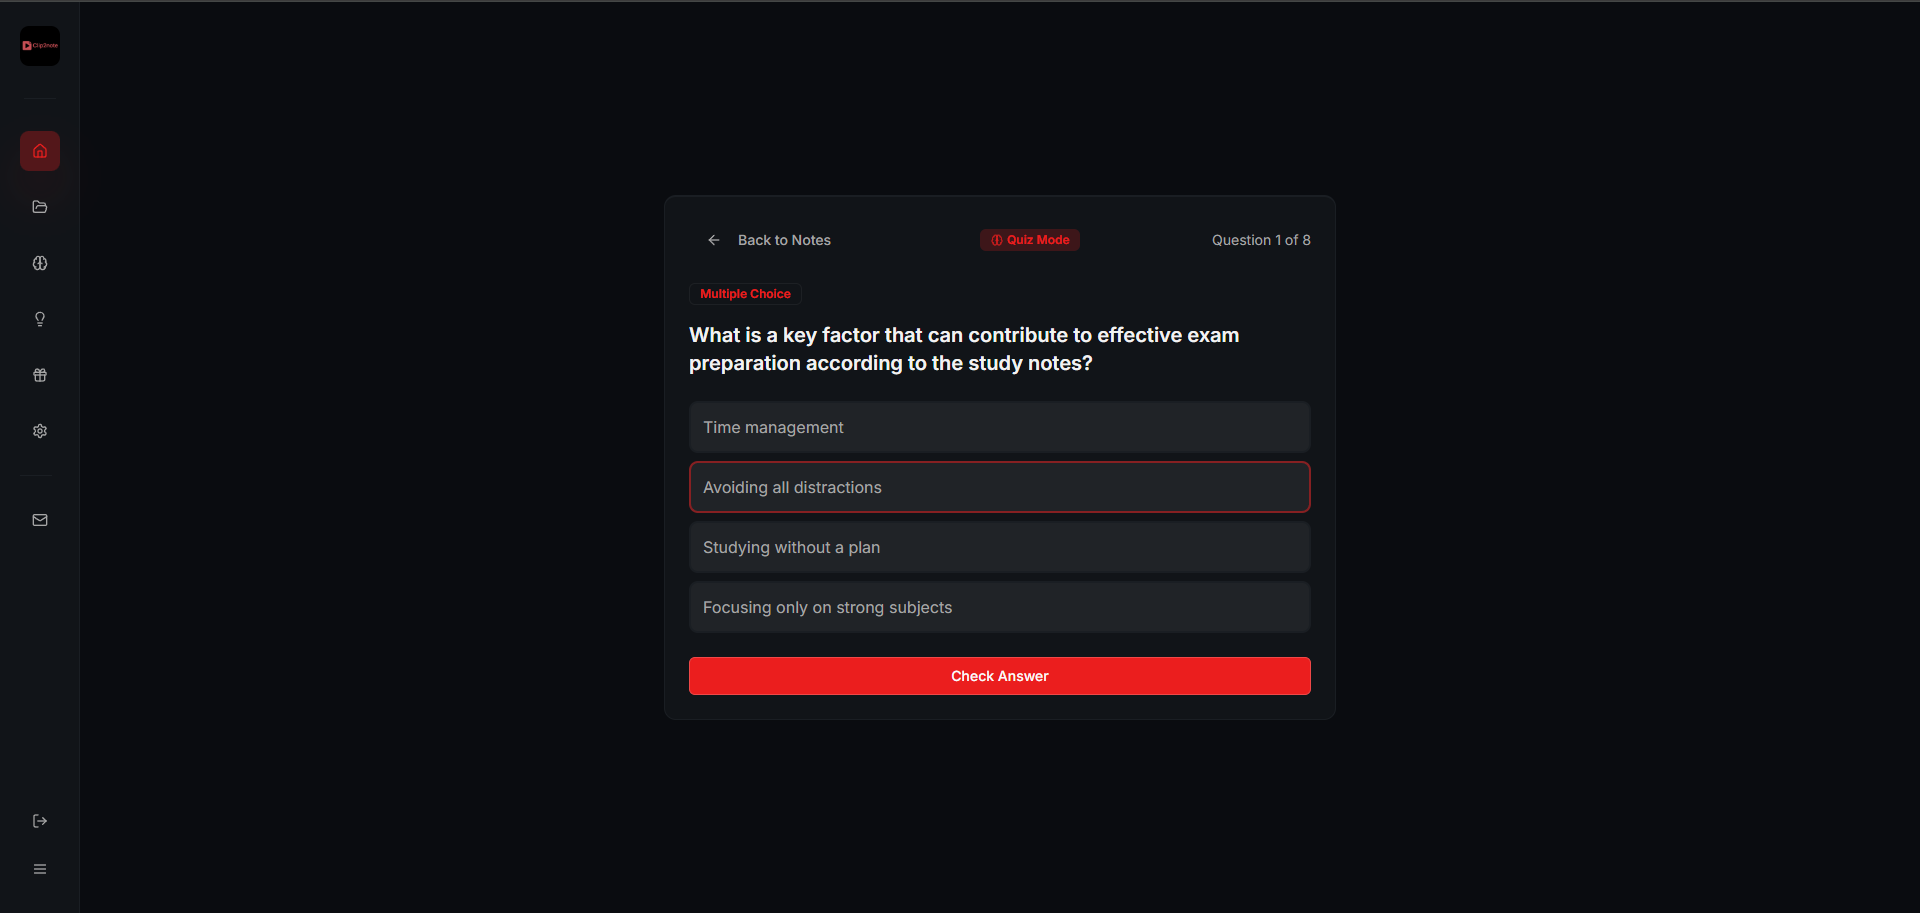
Task: Click the Lightbulb ideas icon
Action: (40, 319)
